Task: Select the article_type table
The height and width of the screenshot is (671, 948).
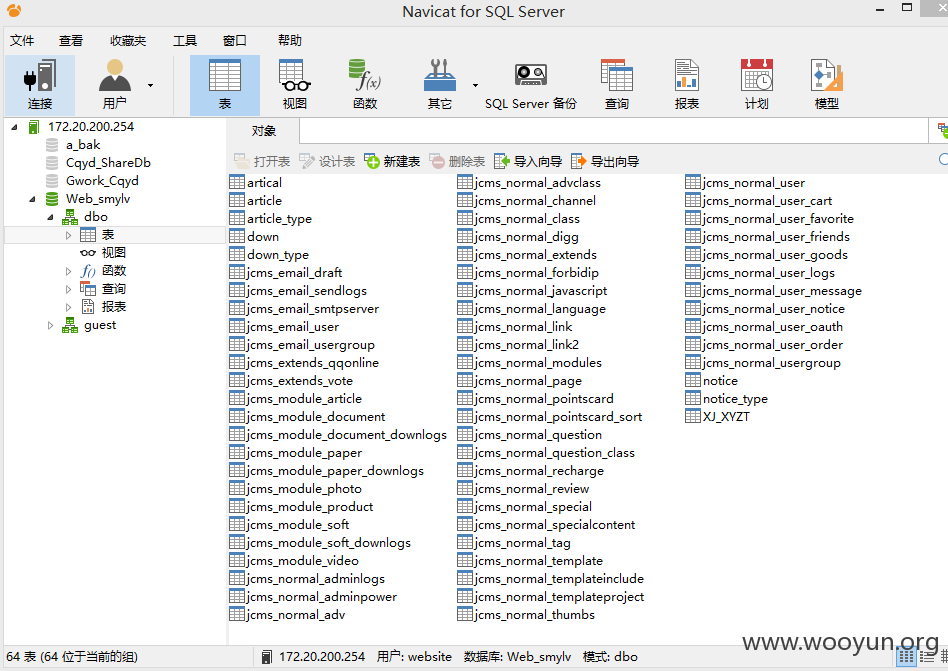Action: (279, 219)
